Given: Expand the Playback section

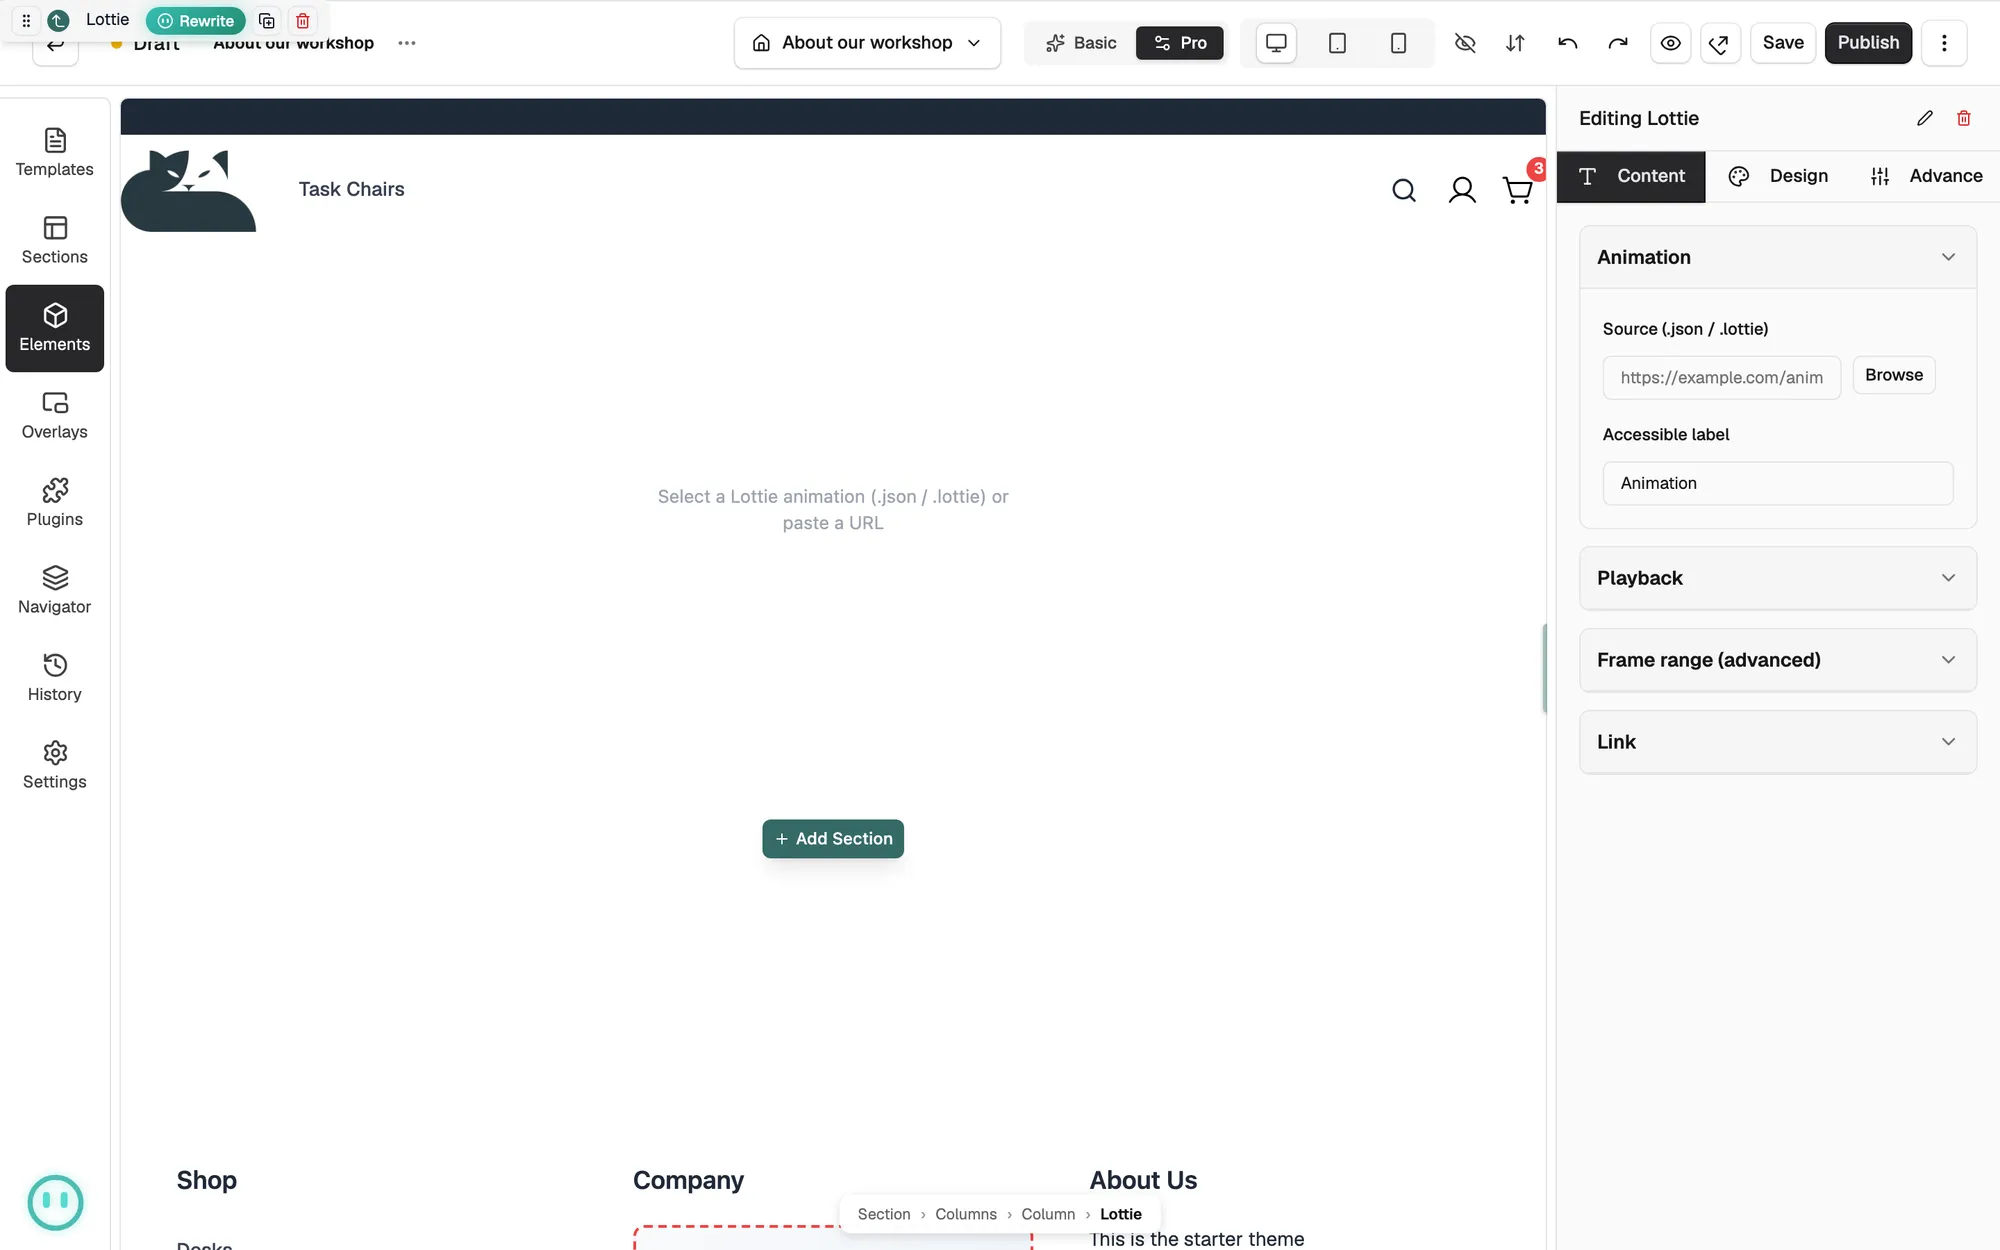Looking at the screenshot, I should click(1778, 578).
